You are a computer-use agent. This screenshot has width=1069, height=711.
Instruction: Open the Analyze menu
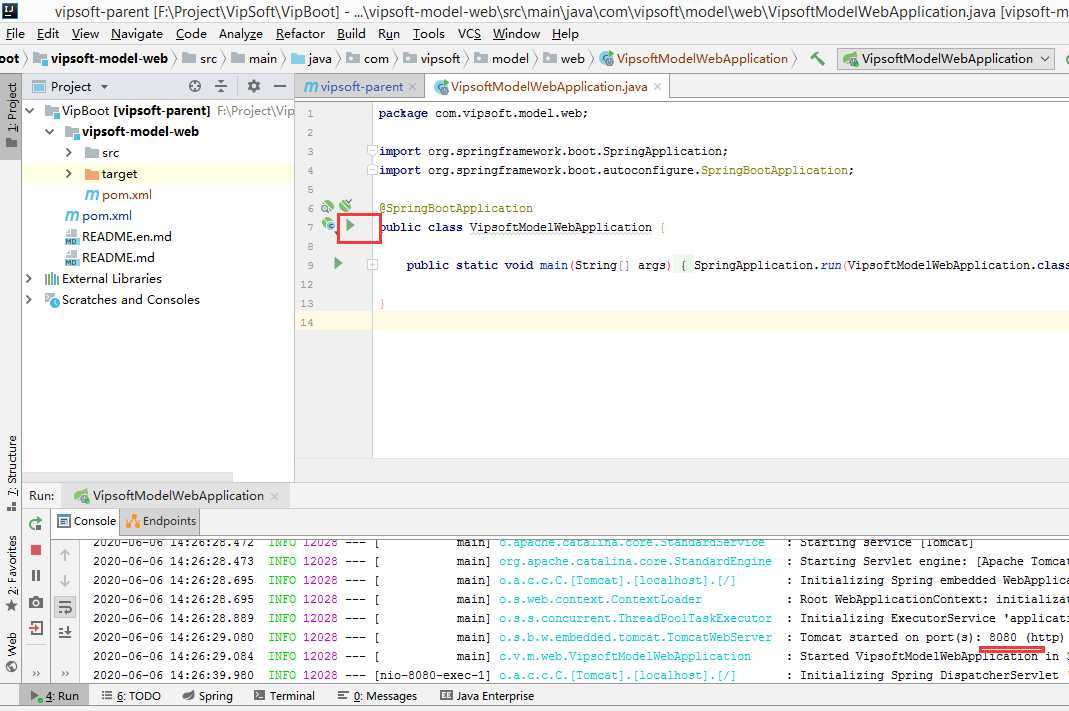point(241,33)
